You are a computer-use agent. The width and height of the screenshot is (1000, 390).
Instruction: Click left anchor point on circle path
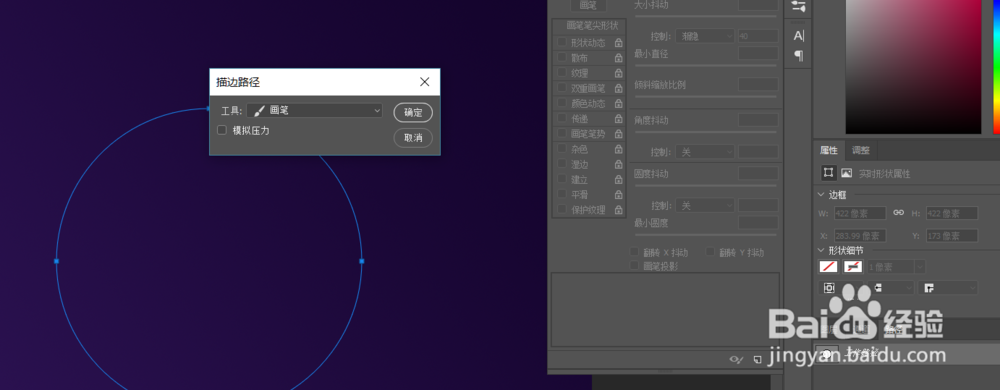(56, 261)
